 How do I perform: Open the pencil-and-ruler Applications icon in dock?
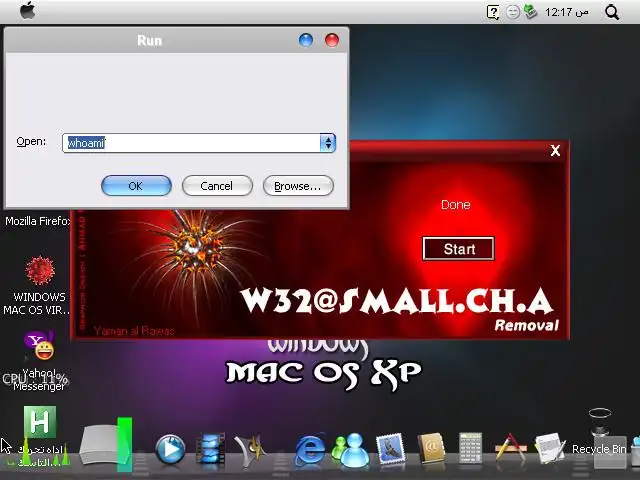click(510, 448)
